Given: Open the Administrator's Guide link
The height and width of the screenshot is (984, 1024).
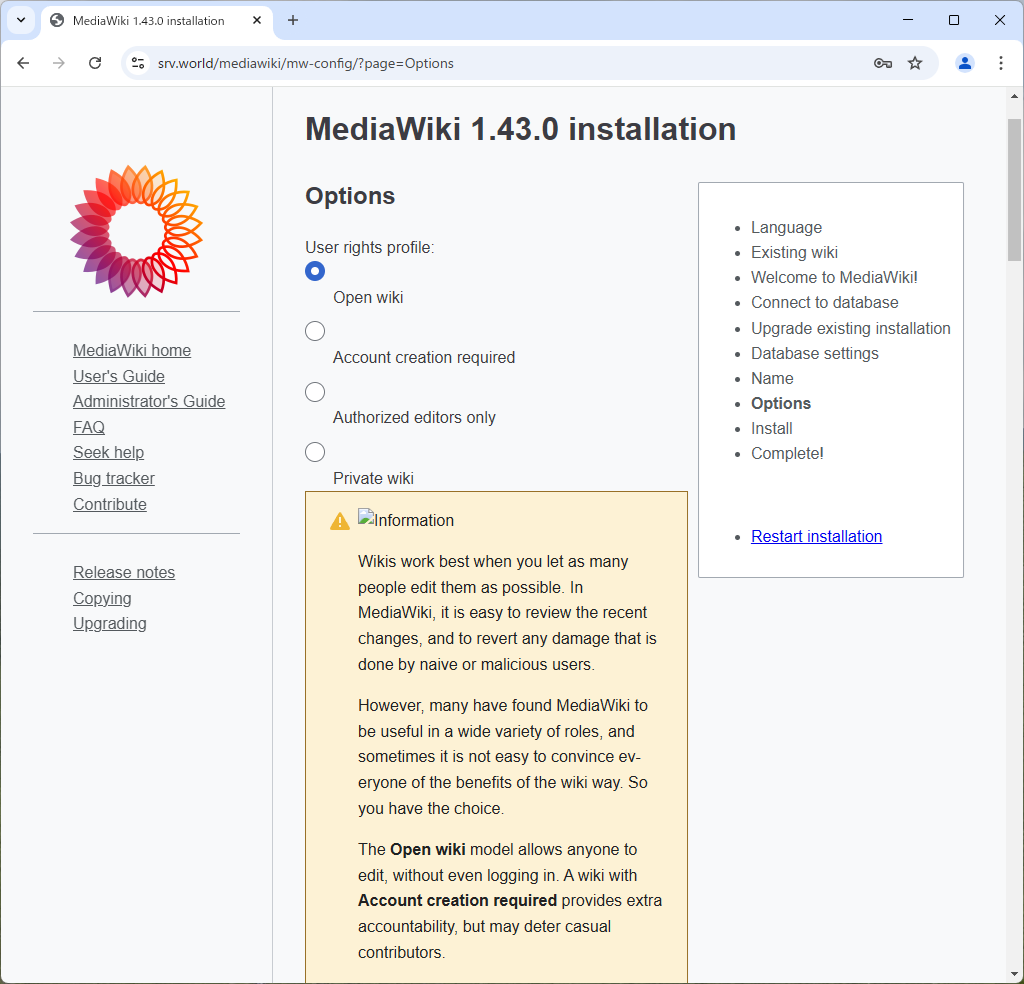Looking at the screenshot, I should (x=149, y=402).
